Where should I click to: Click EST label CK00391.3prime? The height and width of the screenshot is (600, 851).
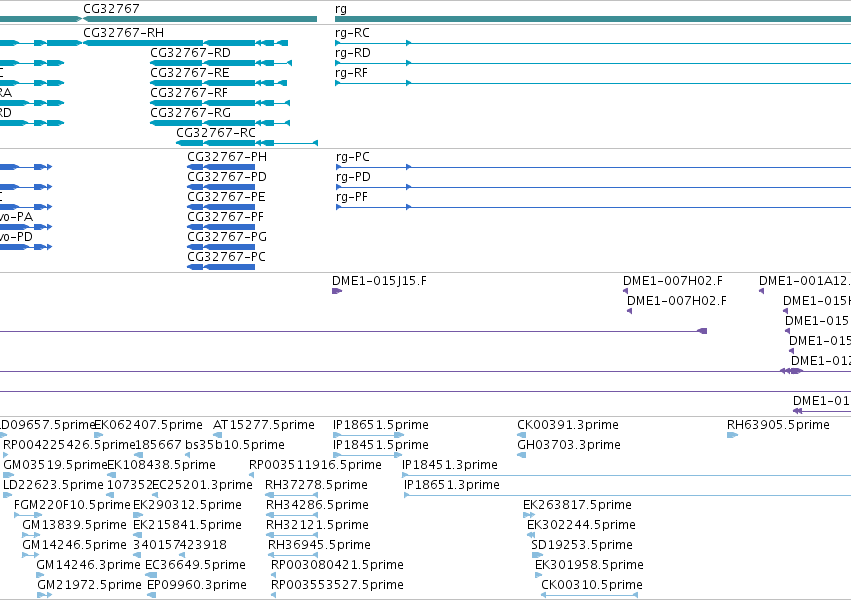568,425
